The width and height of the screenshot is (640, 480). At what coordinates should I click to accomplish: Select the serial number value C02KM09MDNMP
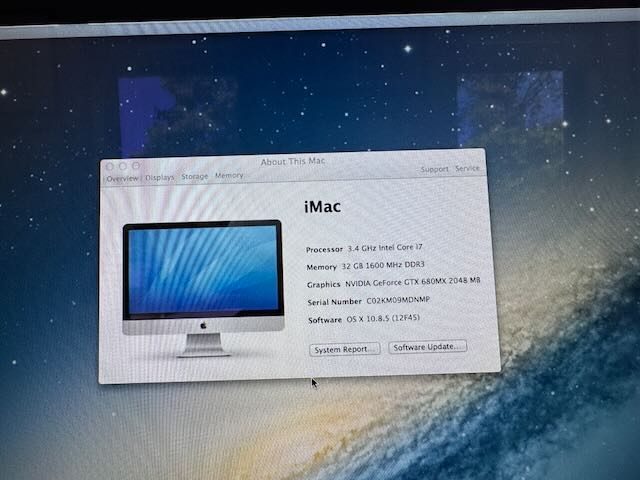click(398, 300)
